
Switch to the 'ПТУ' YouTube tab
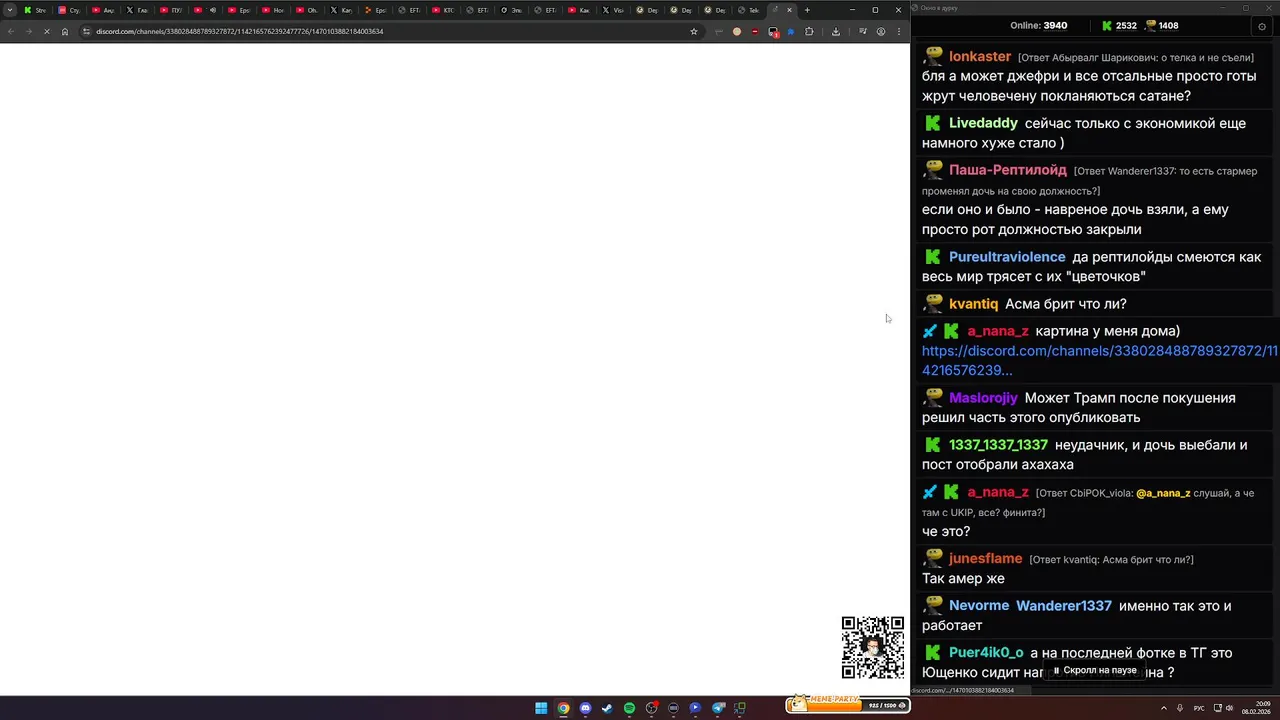(x=171, y=10)
